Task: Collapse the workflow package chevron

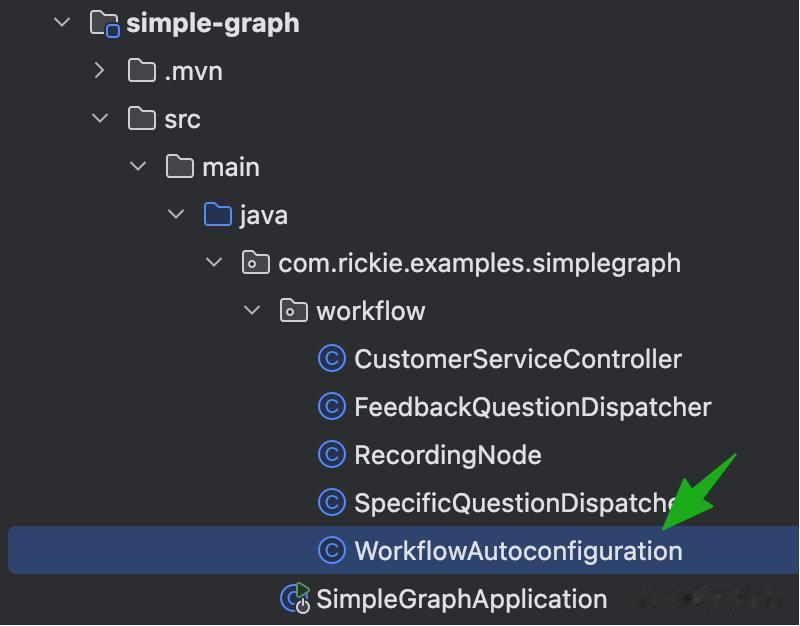Action: coord(252,311)
